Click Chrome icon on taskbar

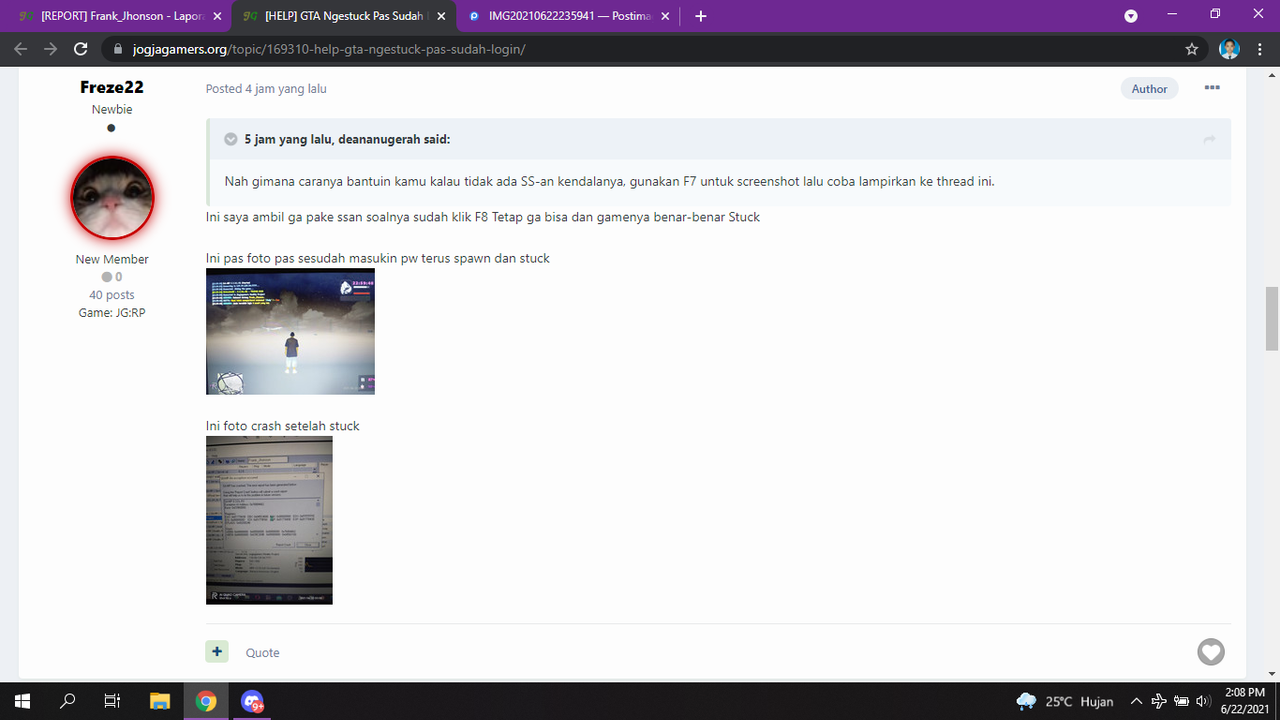point(206,701)
